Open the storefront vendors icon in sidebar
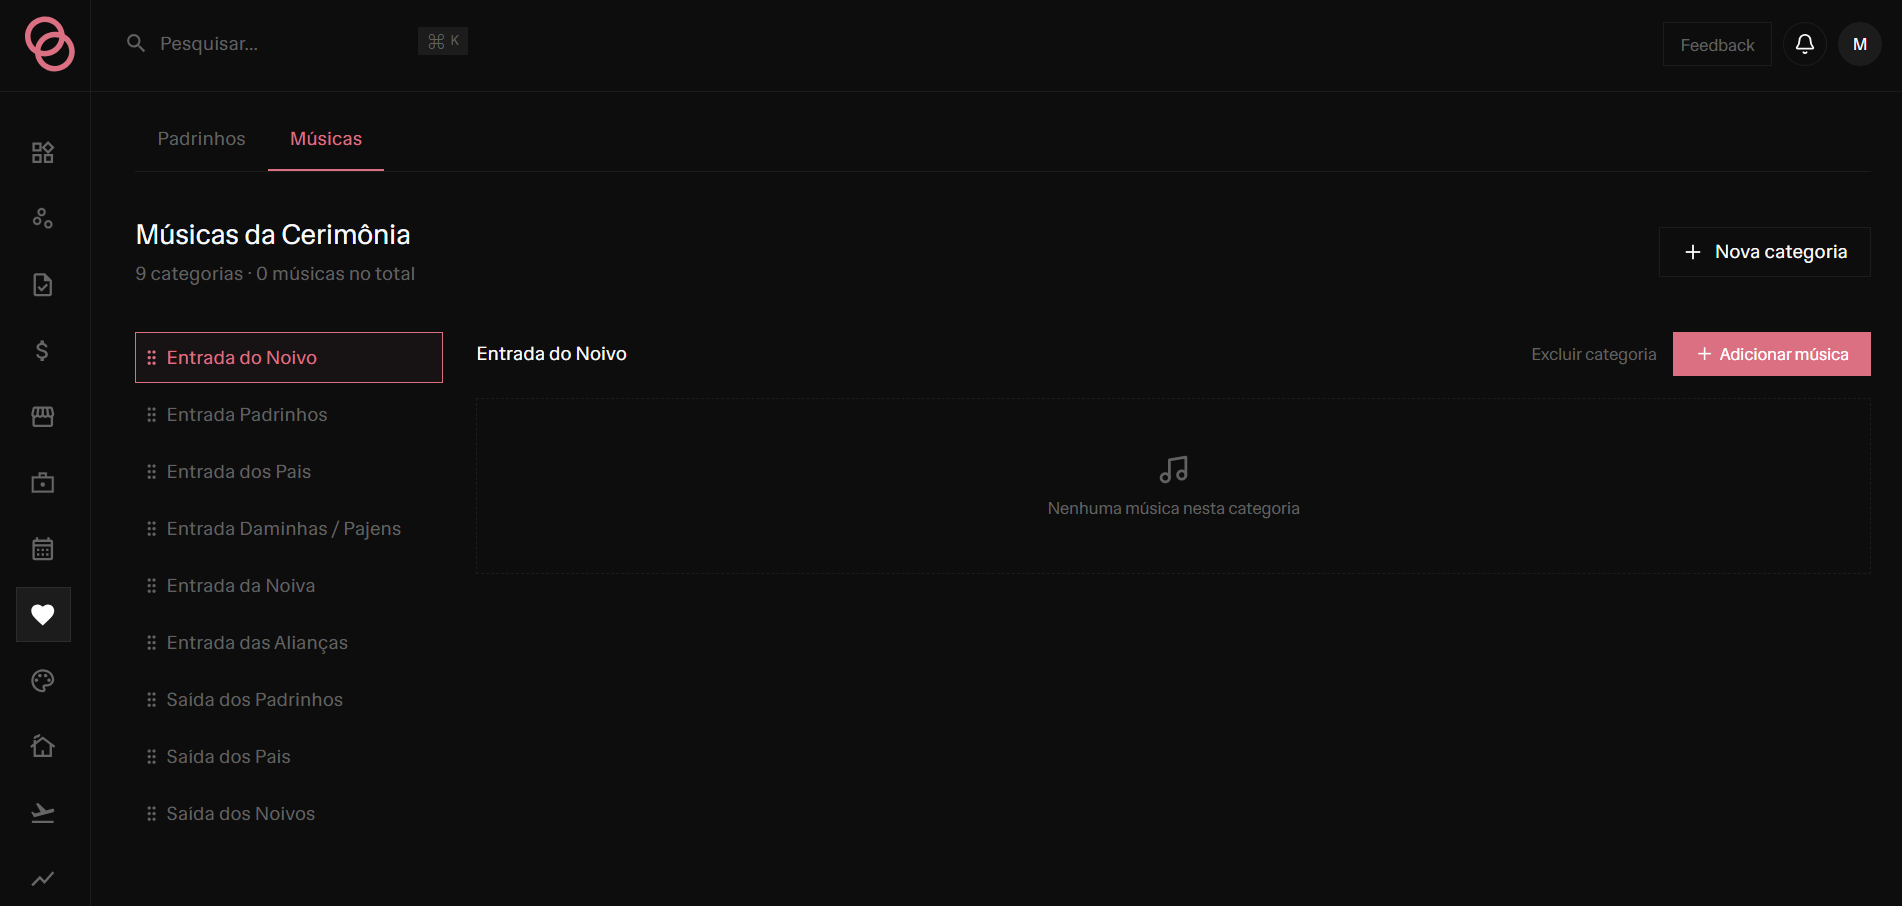Screen dimensions: 1902x906 click(x=42, y=416)
